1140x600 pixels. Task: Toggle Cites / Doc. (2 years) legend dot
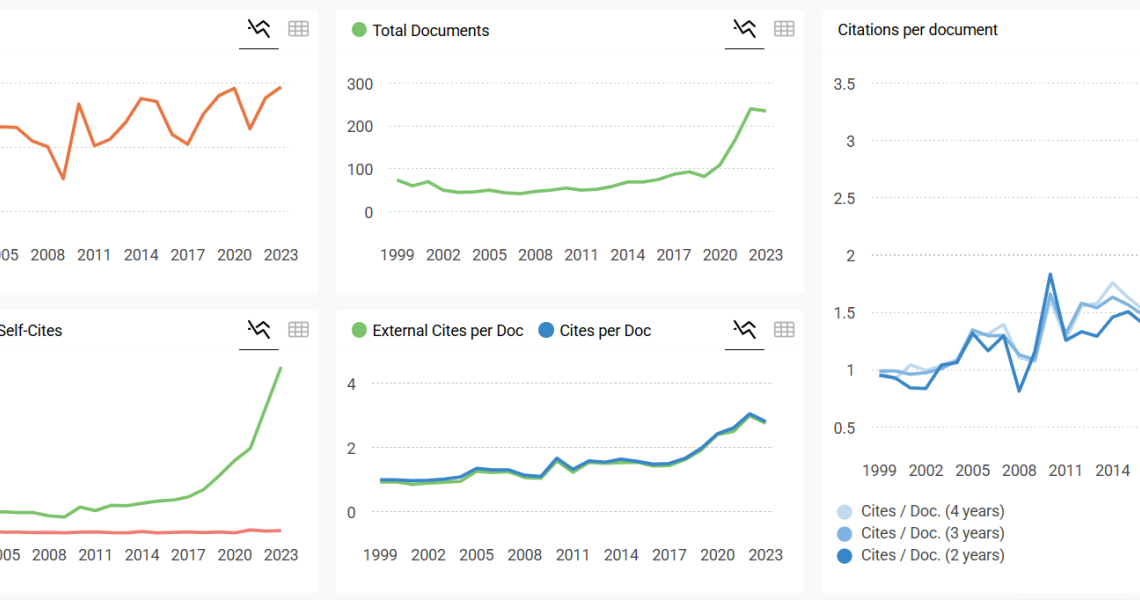844,556
